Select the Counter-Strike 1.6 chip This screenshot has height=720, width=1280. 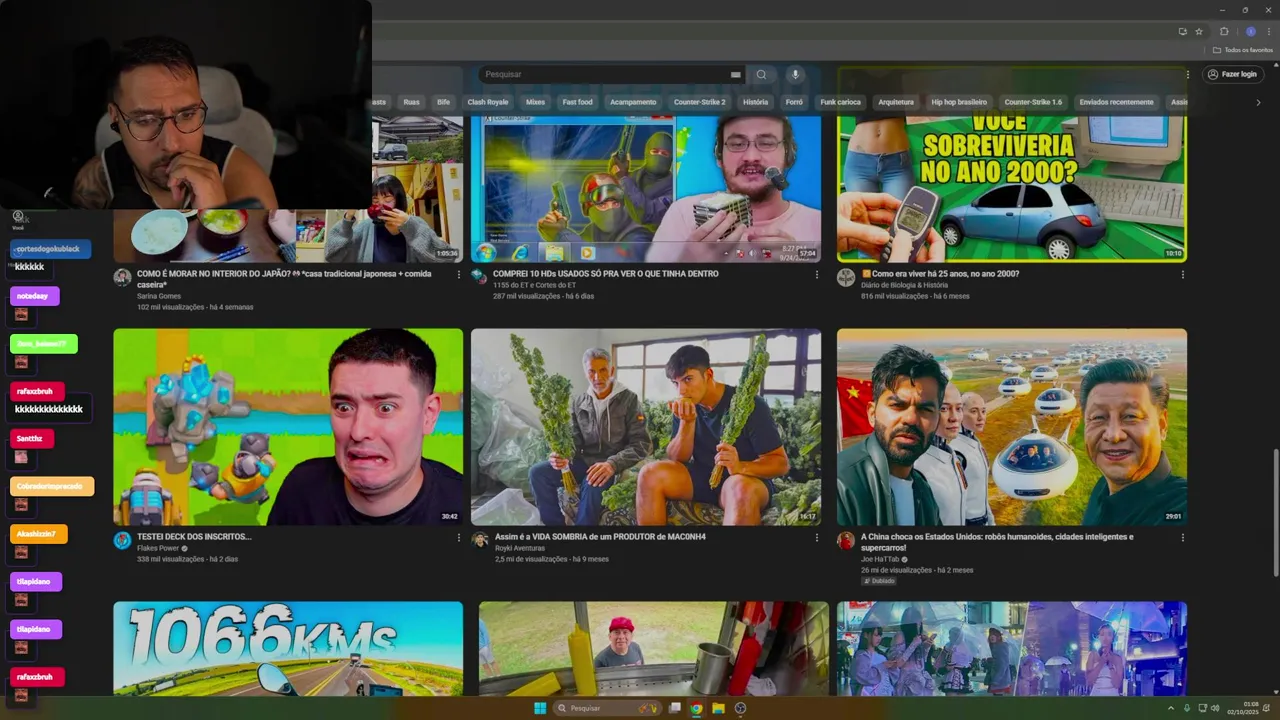(1033, 102)
